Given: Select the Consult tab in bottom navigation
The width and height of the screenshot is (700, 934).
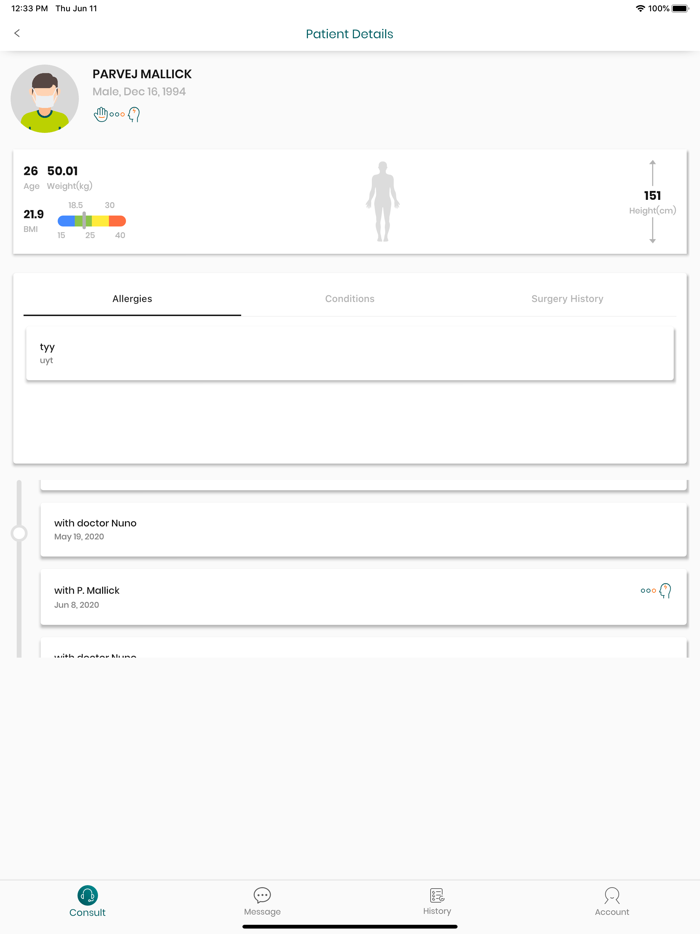Looking at the screenshot, I should [x=87, y=901].
